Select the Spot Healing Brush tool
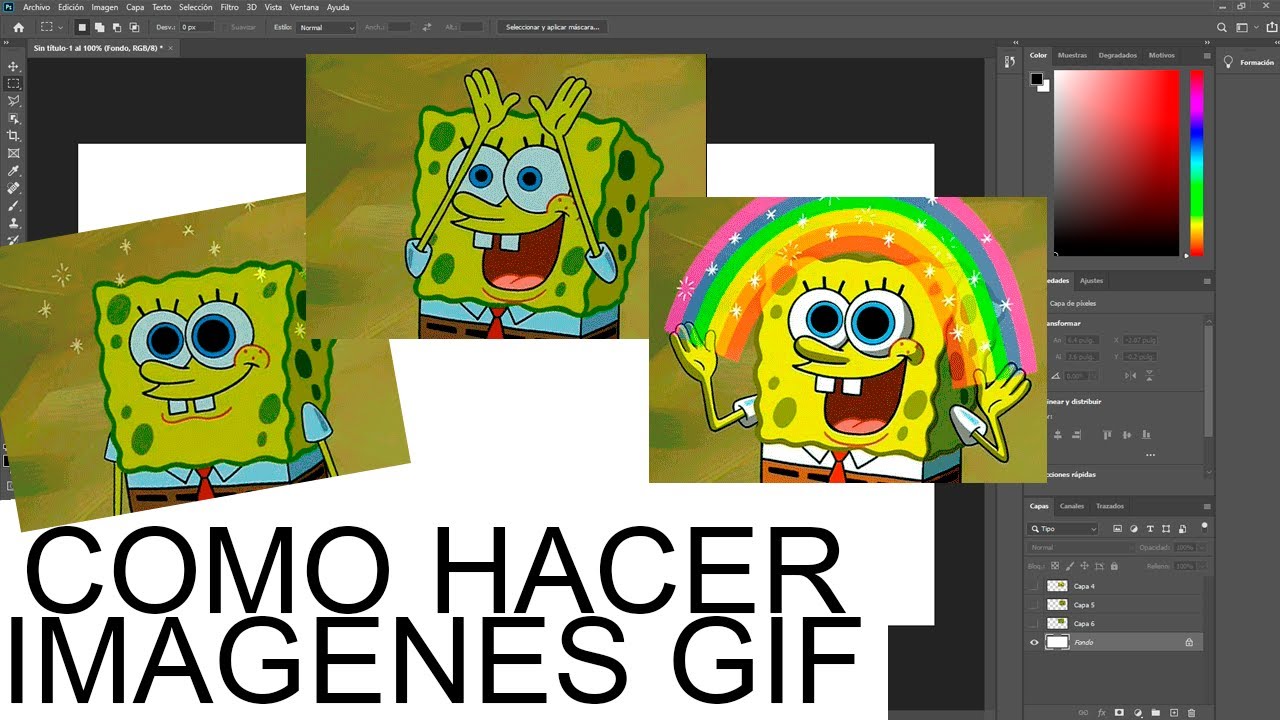Image resolution: width=1280 pixels, height=720 pixels. [x=13, y=188]
